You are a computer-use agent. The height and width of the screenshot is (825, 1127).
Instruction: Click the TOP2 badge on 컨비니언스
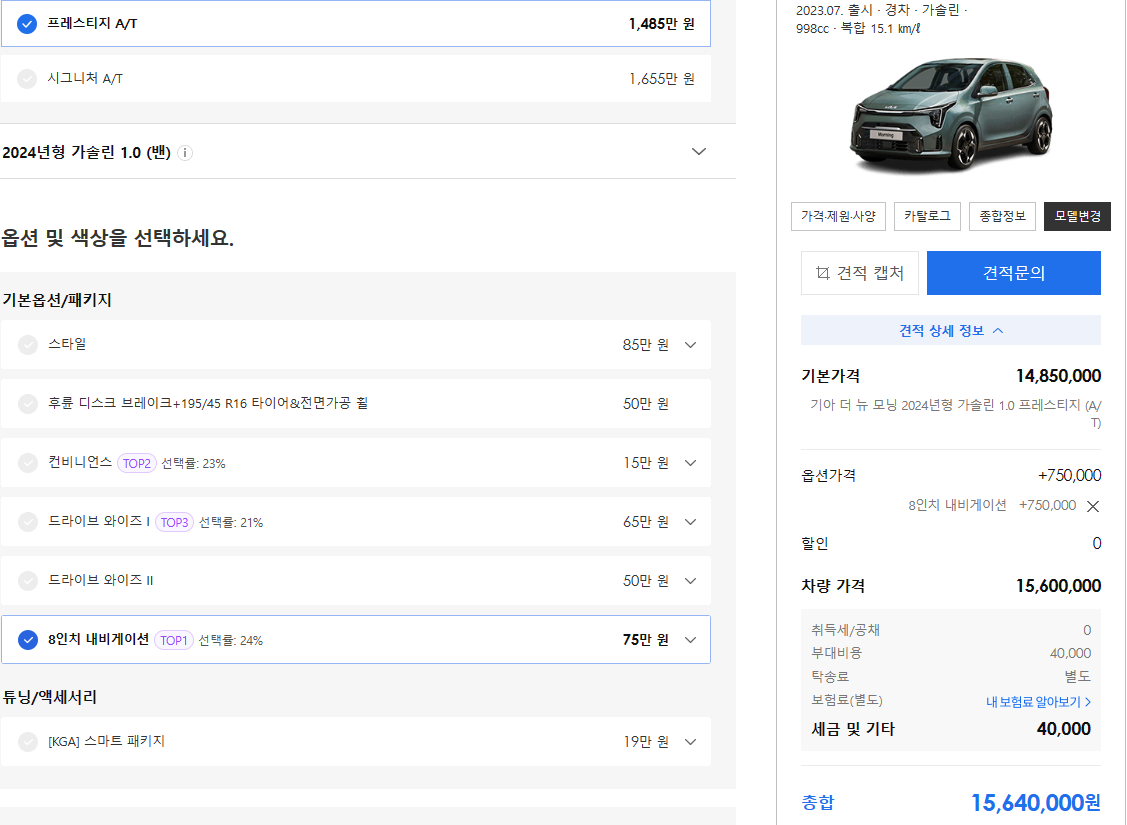(x=137, y=464)
